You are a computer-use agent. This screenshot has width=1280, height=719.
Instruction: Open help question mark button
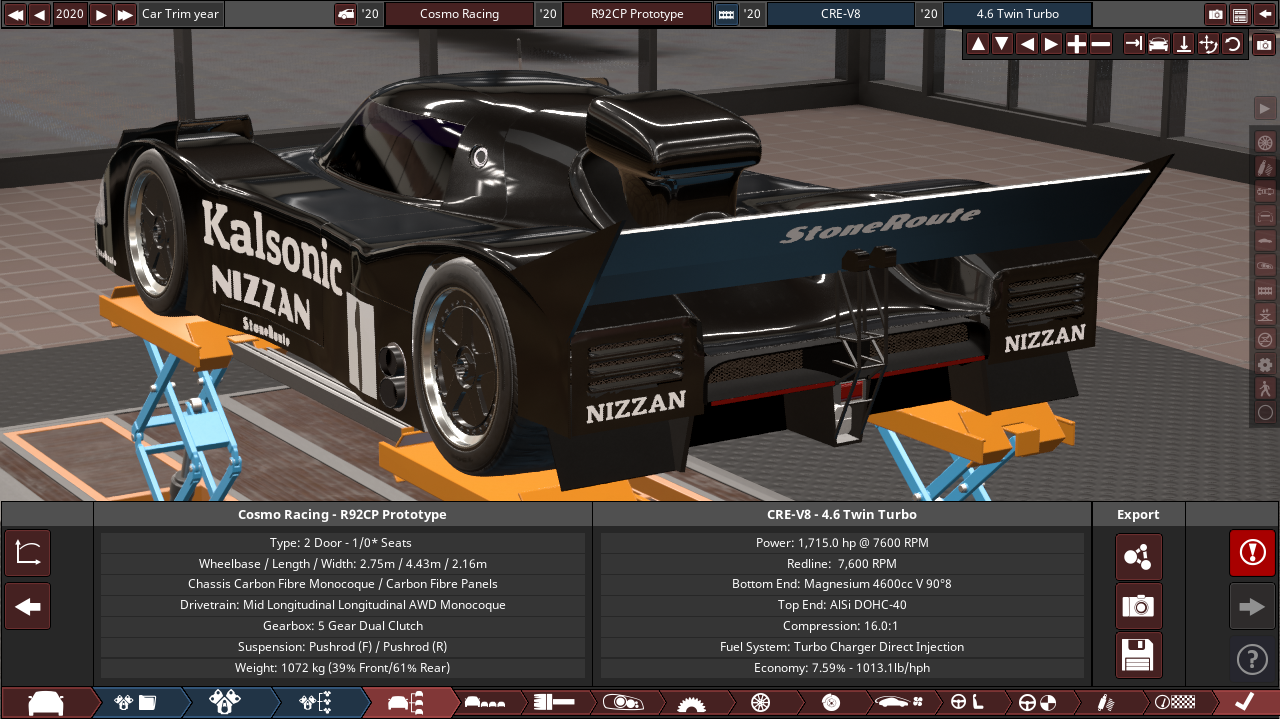(x=1252, y=659)
